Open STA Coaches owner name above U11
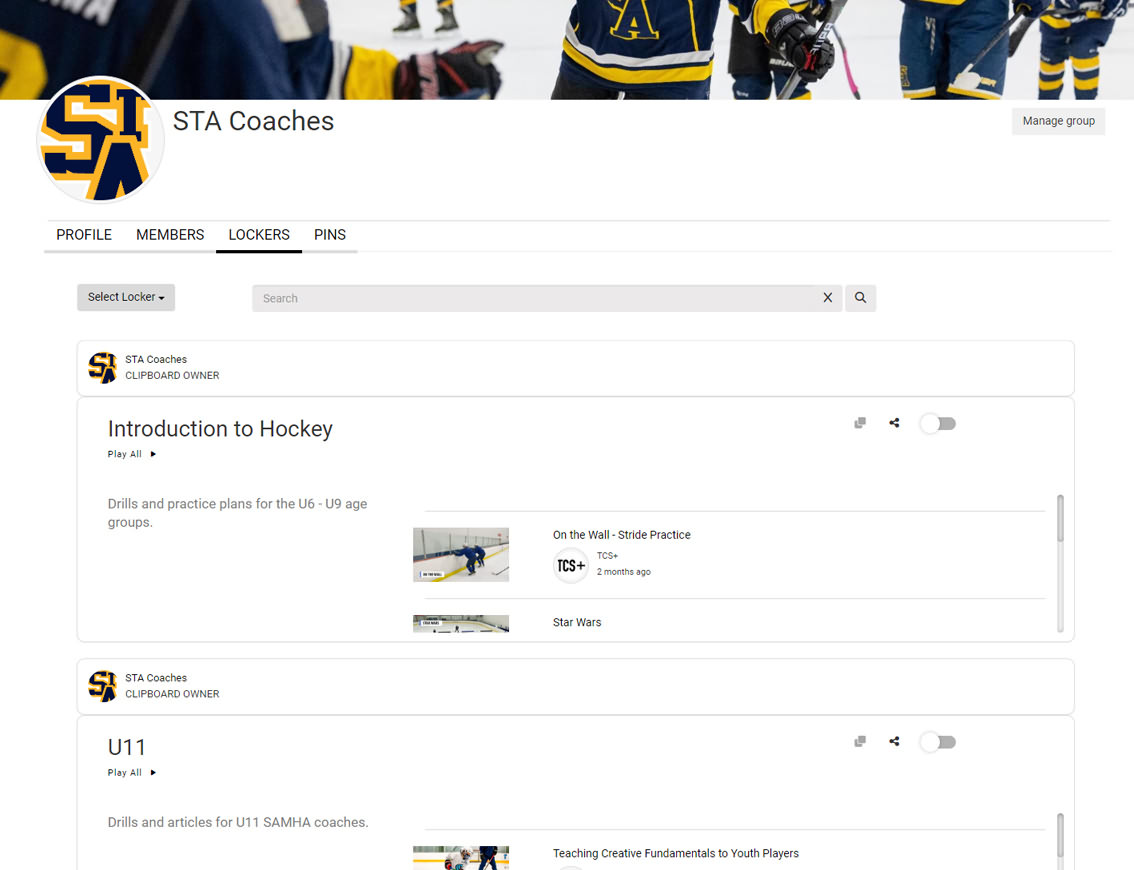1134x870 pixels. pyautogui.click(x=155, y=678)
